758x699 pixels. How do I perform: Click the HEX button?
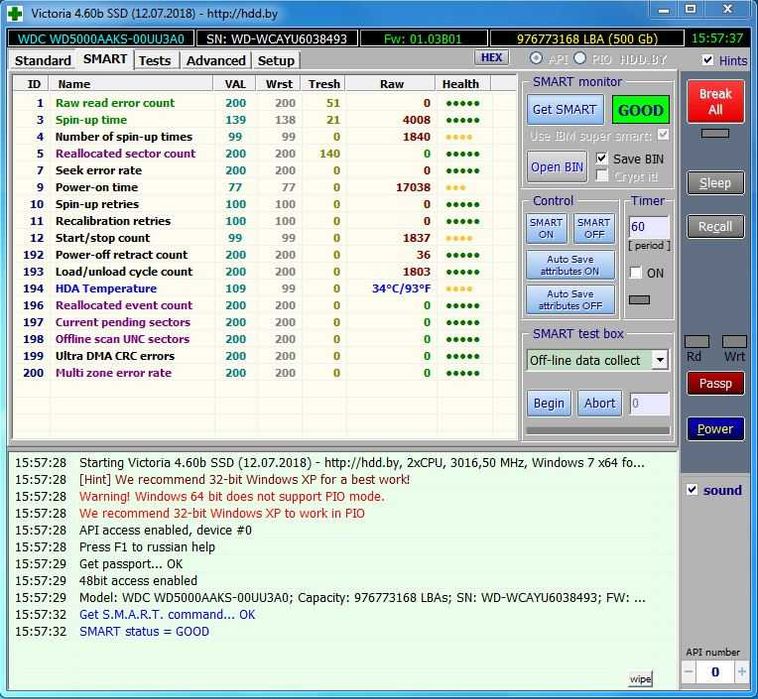tap(492, 58)
